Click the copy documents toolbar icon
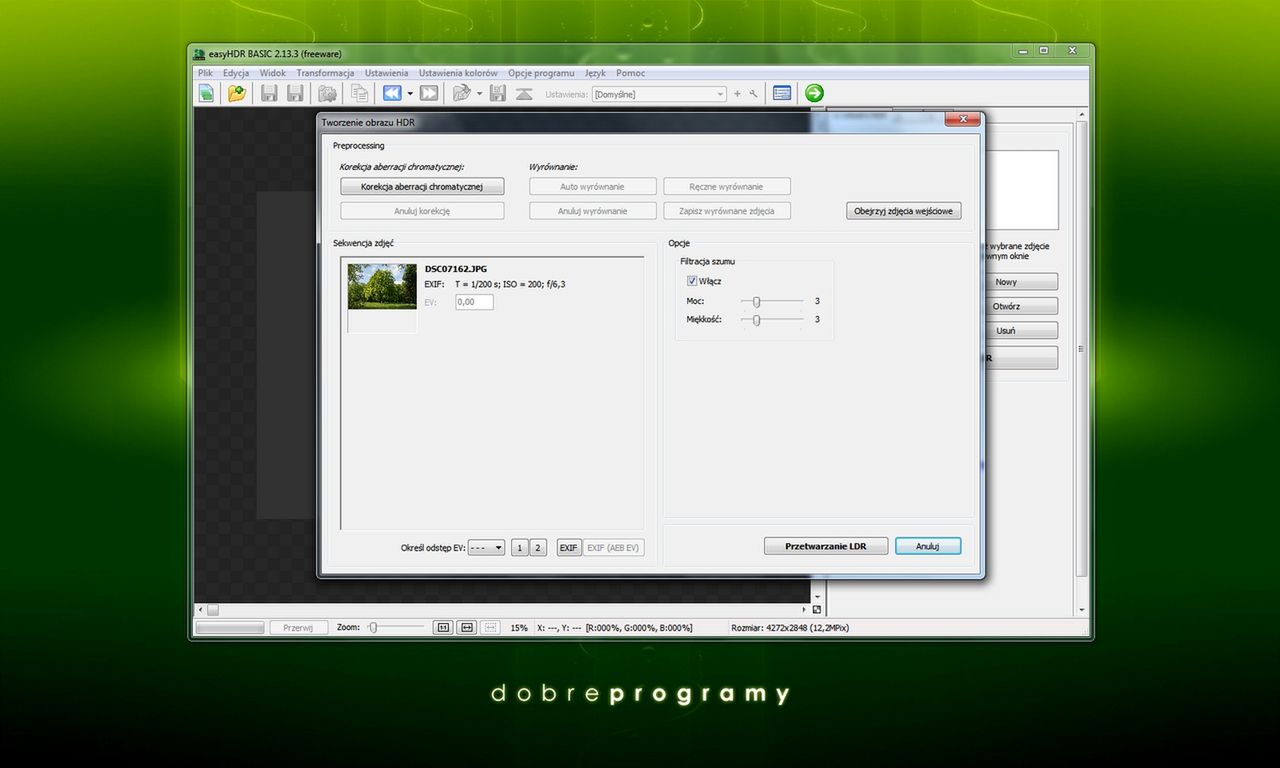Viewport: 1280px width, 768px height. 359,93
